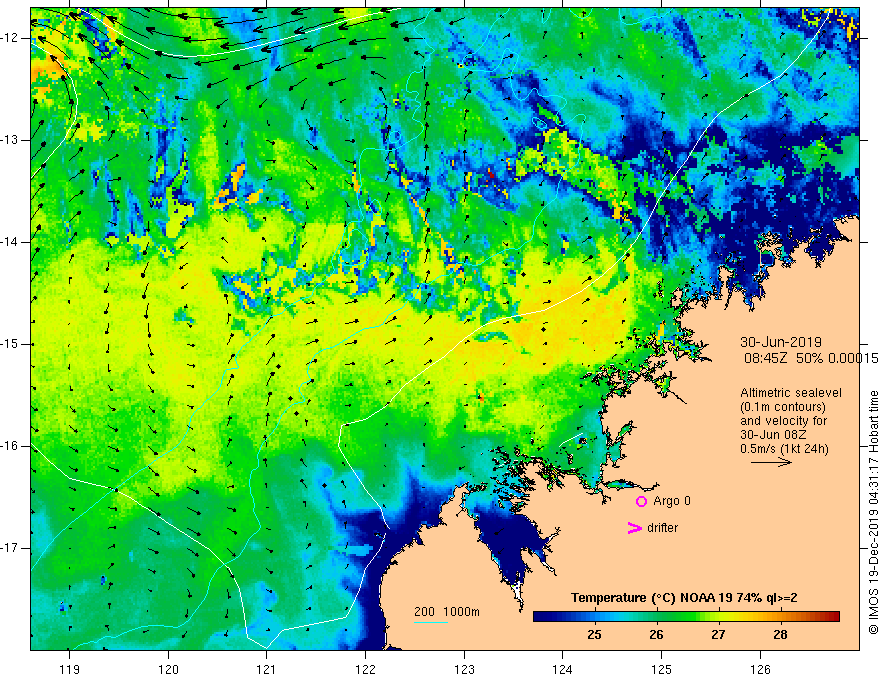Click longitude axis label 121
Screen dimensions: 880x680
267,669
